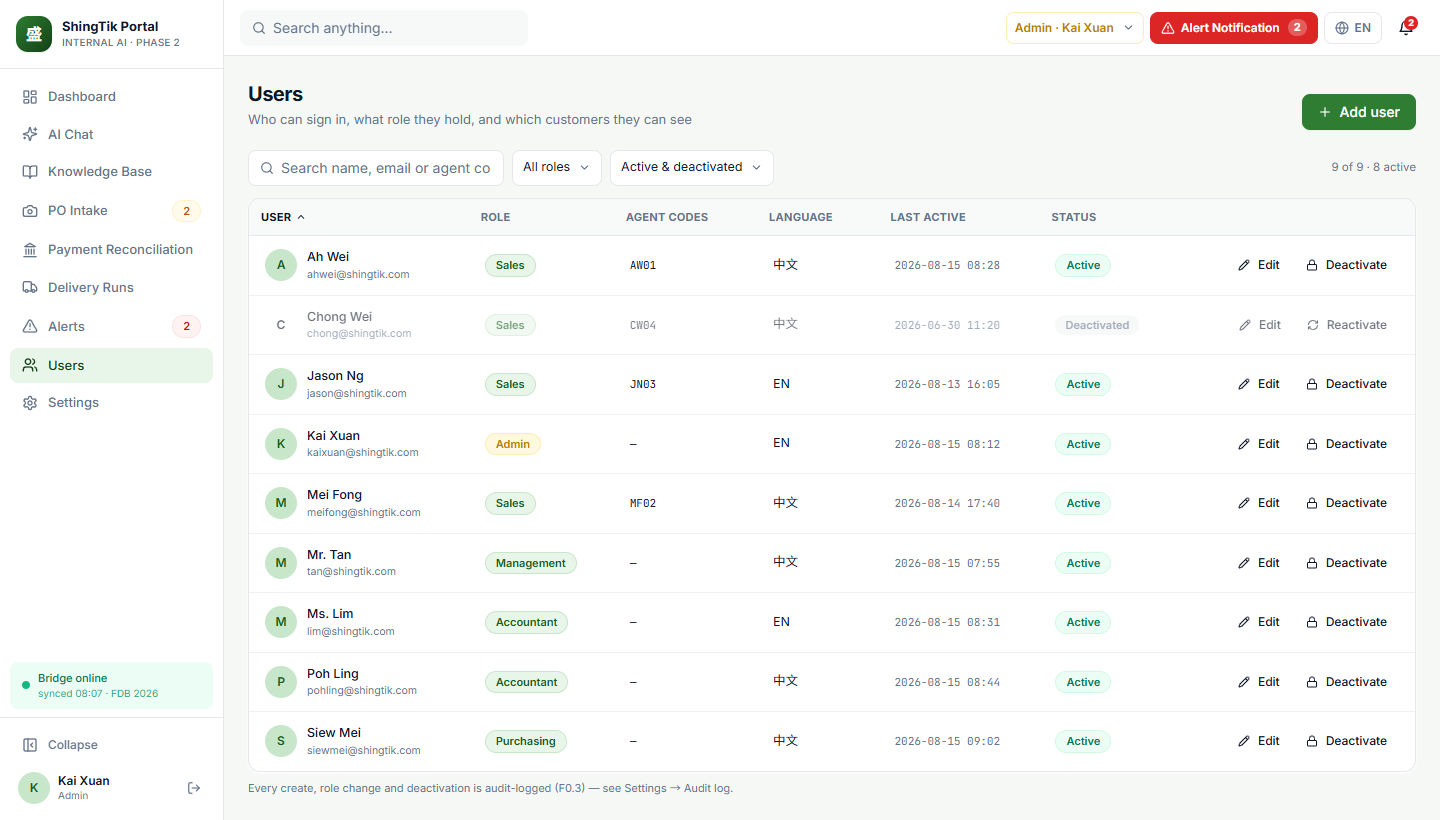Open the Admin · Kai Xuan role dropdown
This screenshot has height=820, width=1440.
click(1074, 28)
